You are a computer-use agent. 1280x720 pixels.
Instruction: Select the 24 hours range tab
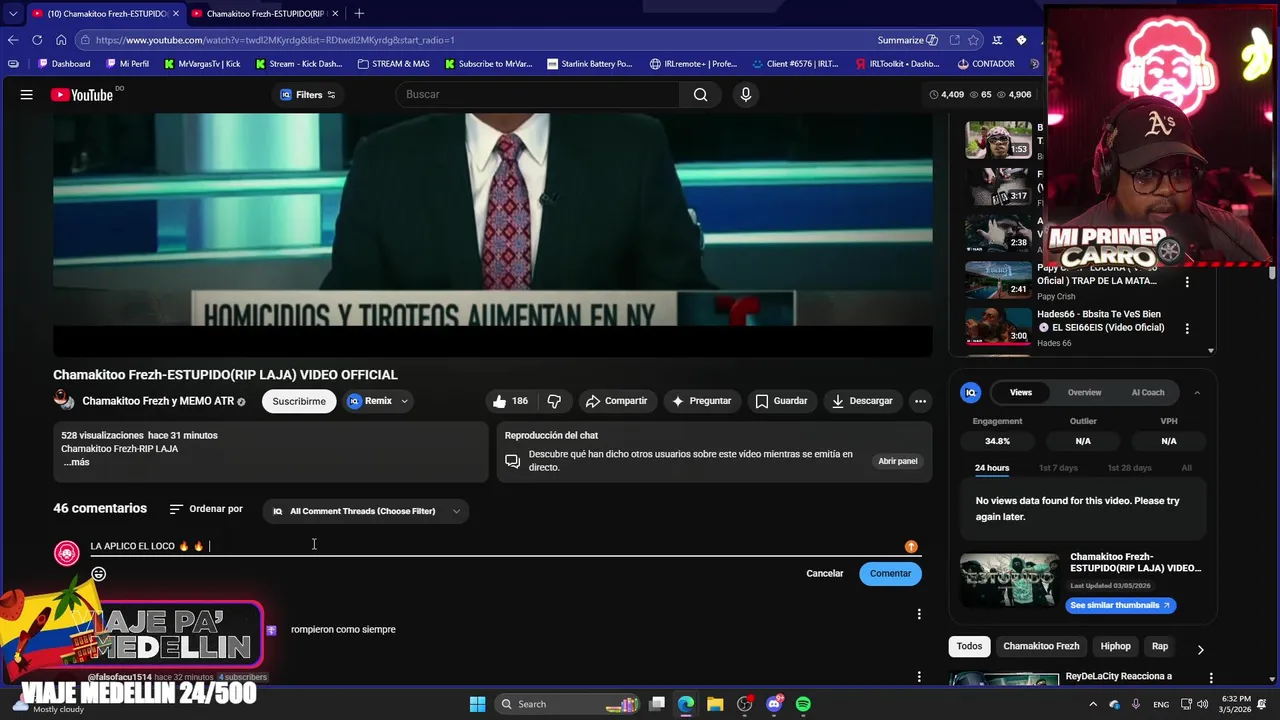click(992, 468)
